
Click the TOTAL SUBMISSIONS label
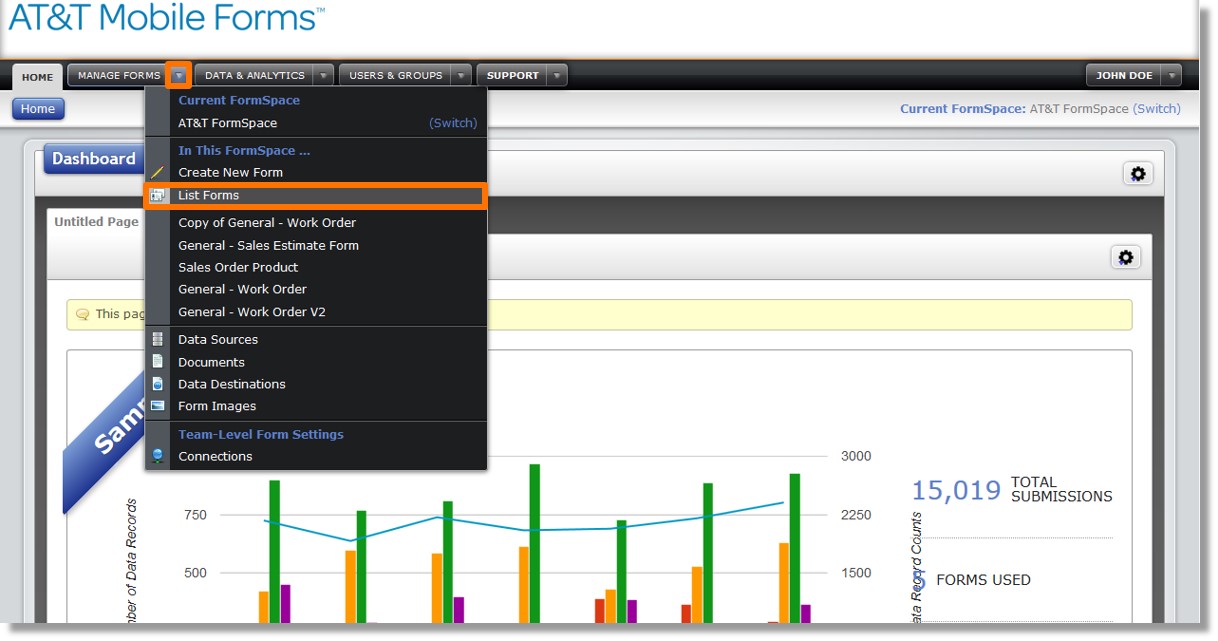1061,489
